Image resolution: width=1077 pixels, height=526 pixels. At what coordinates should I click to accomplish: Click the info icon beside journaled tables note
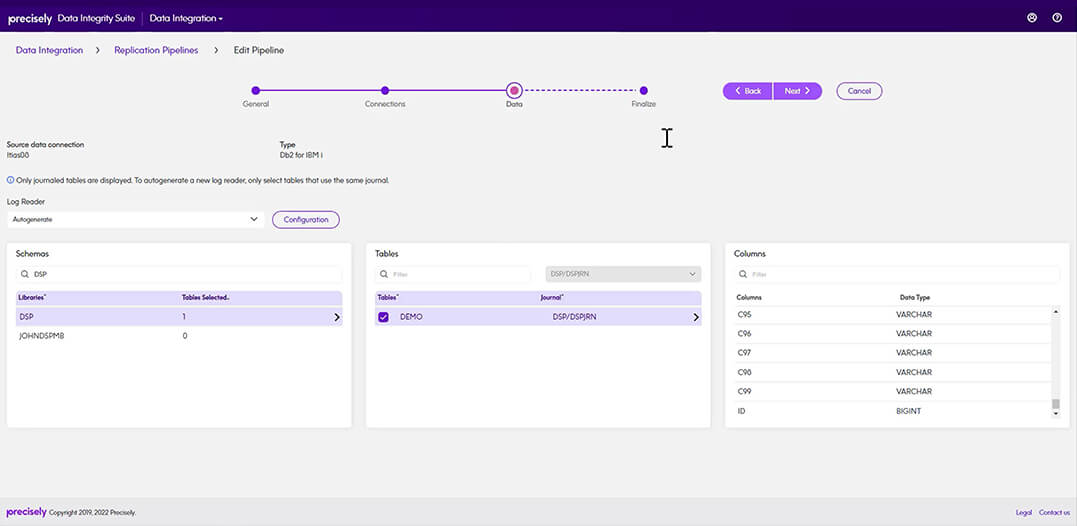point(10,180)
